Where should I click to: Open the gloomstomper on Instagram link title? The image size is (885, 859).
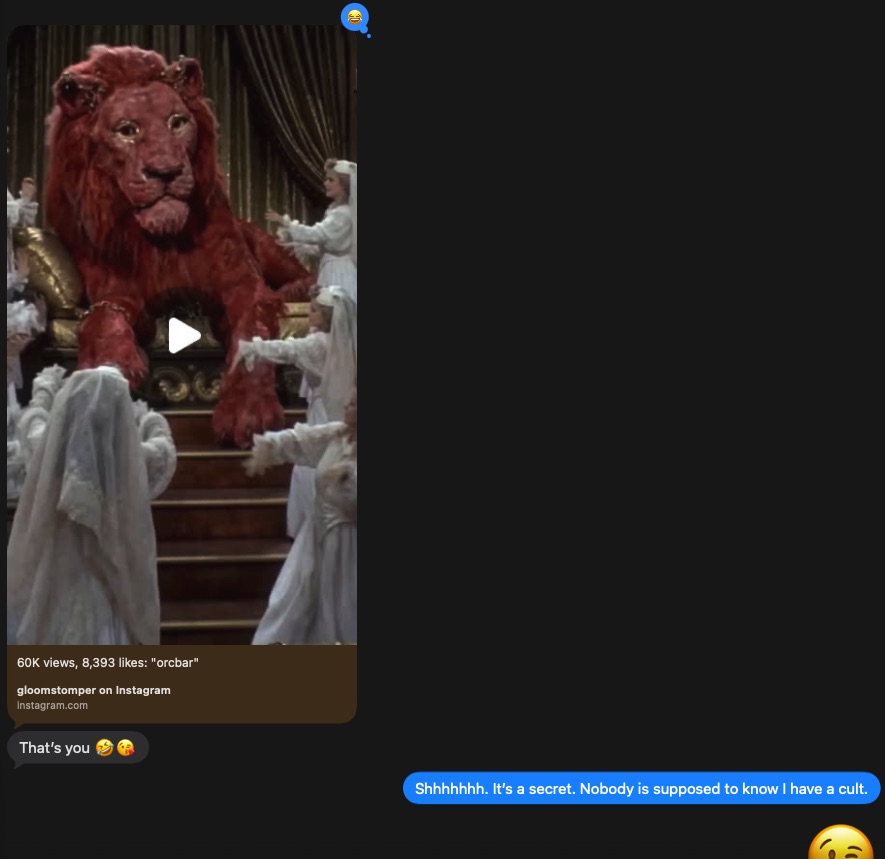[94, 690]
